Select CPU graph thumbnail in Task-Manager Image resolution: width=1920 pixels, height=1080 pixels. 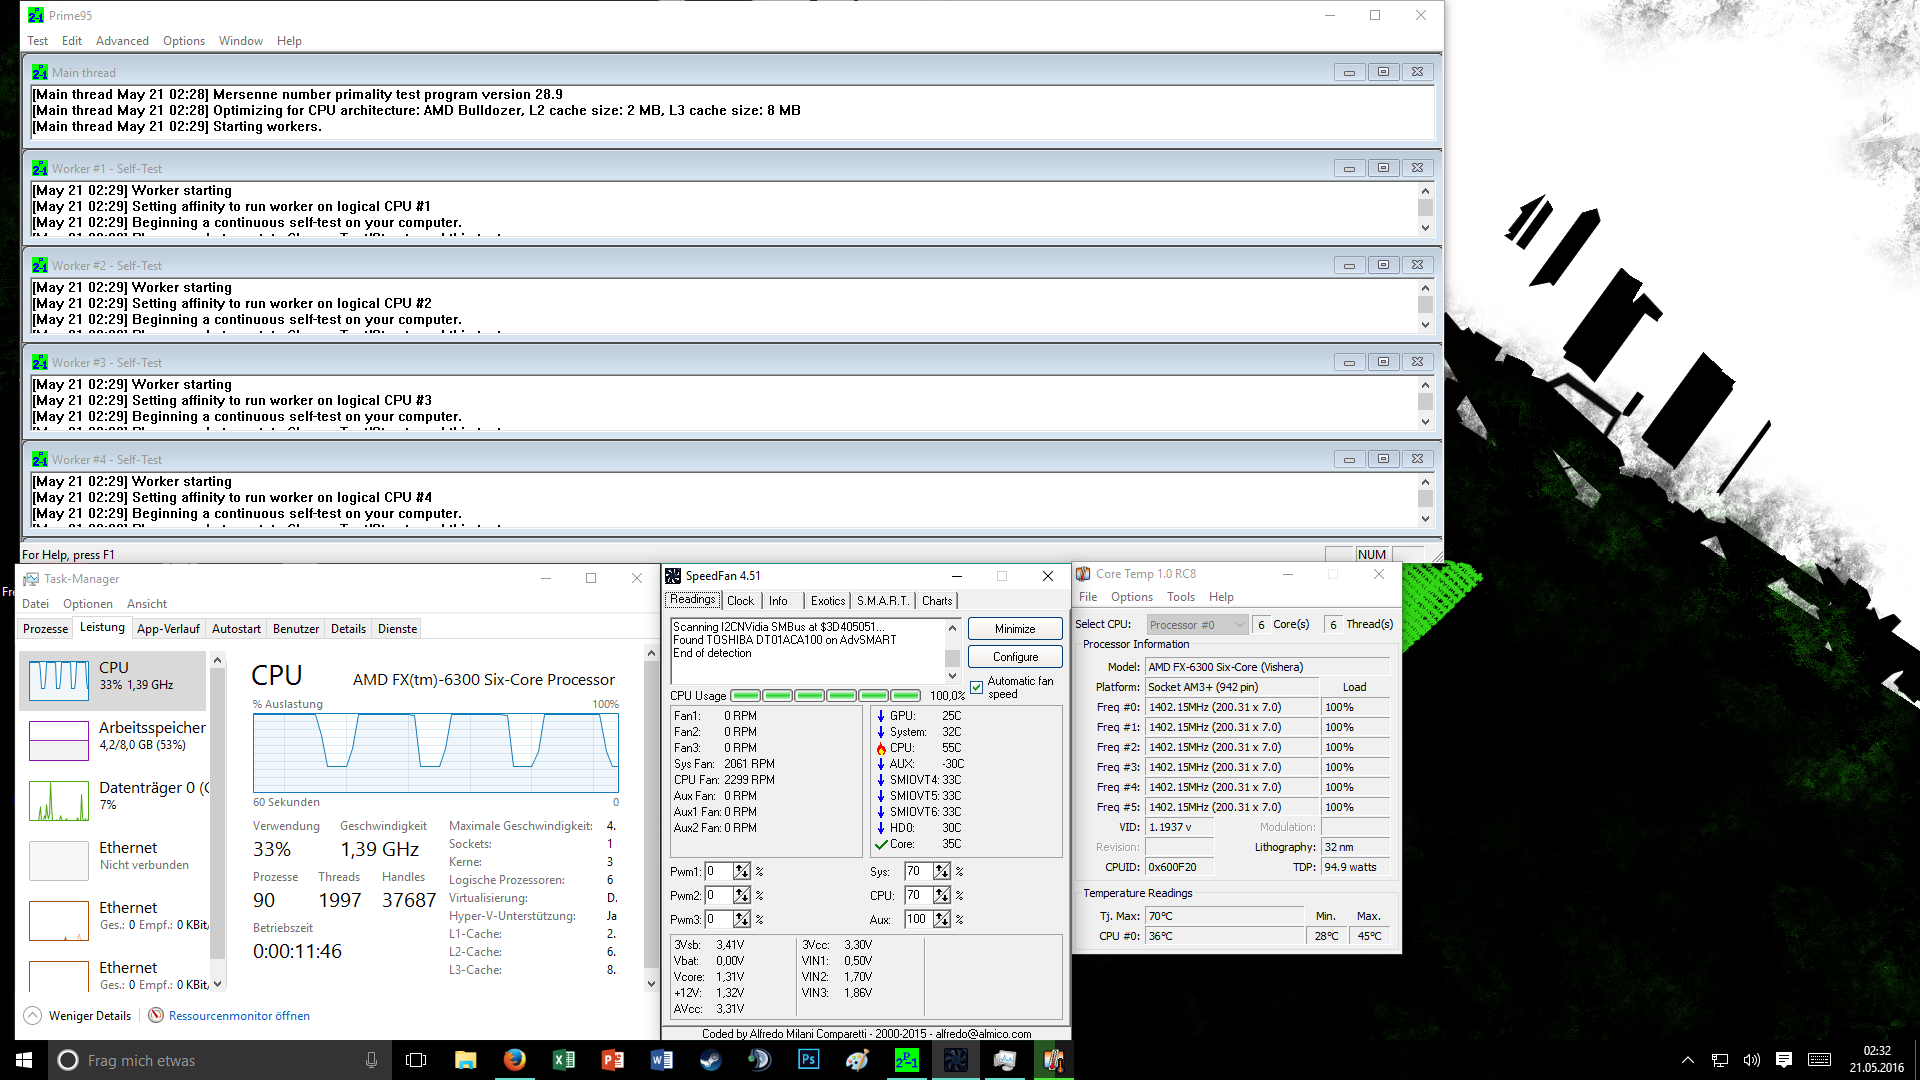(59, 680)
